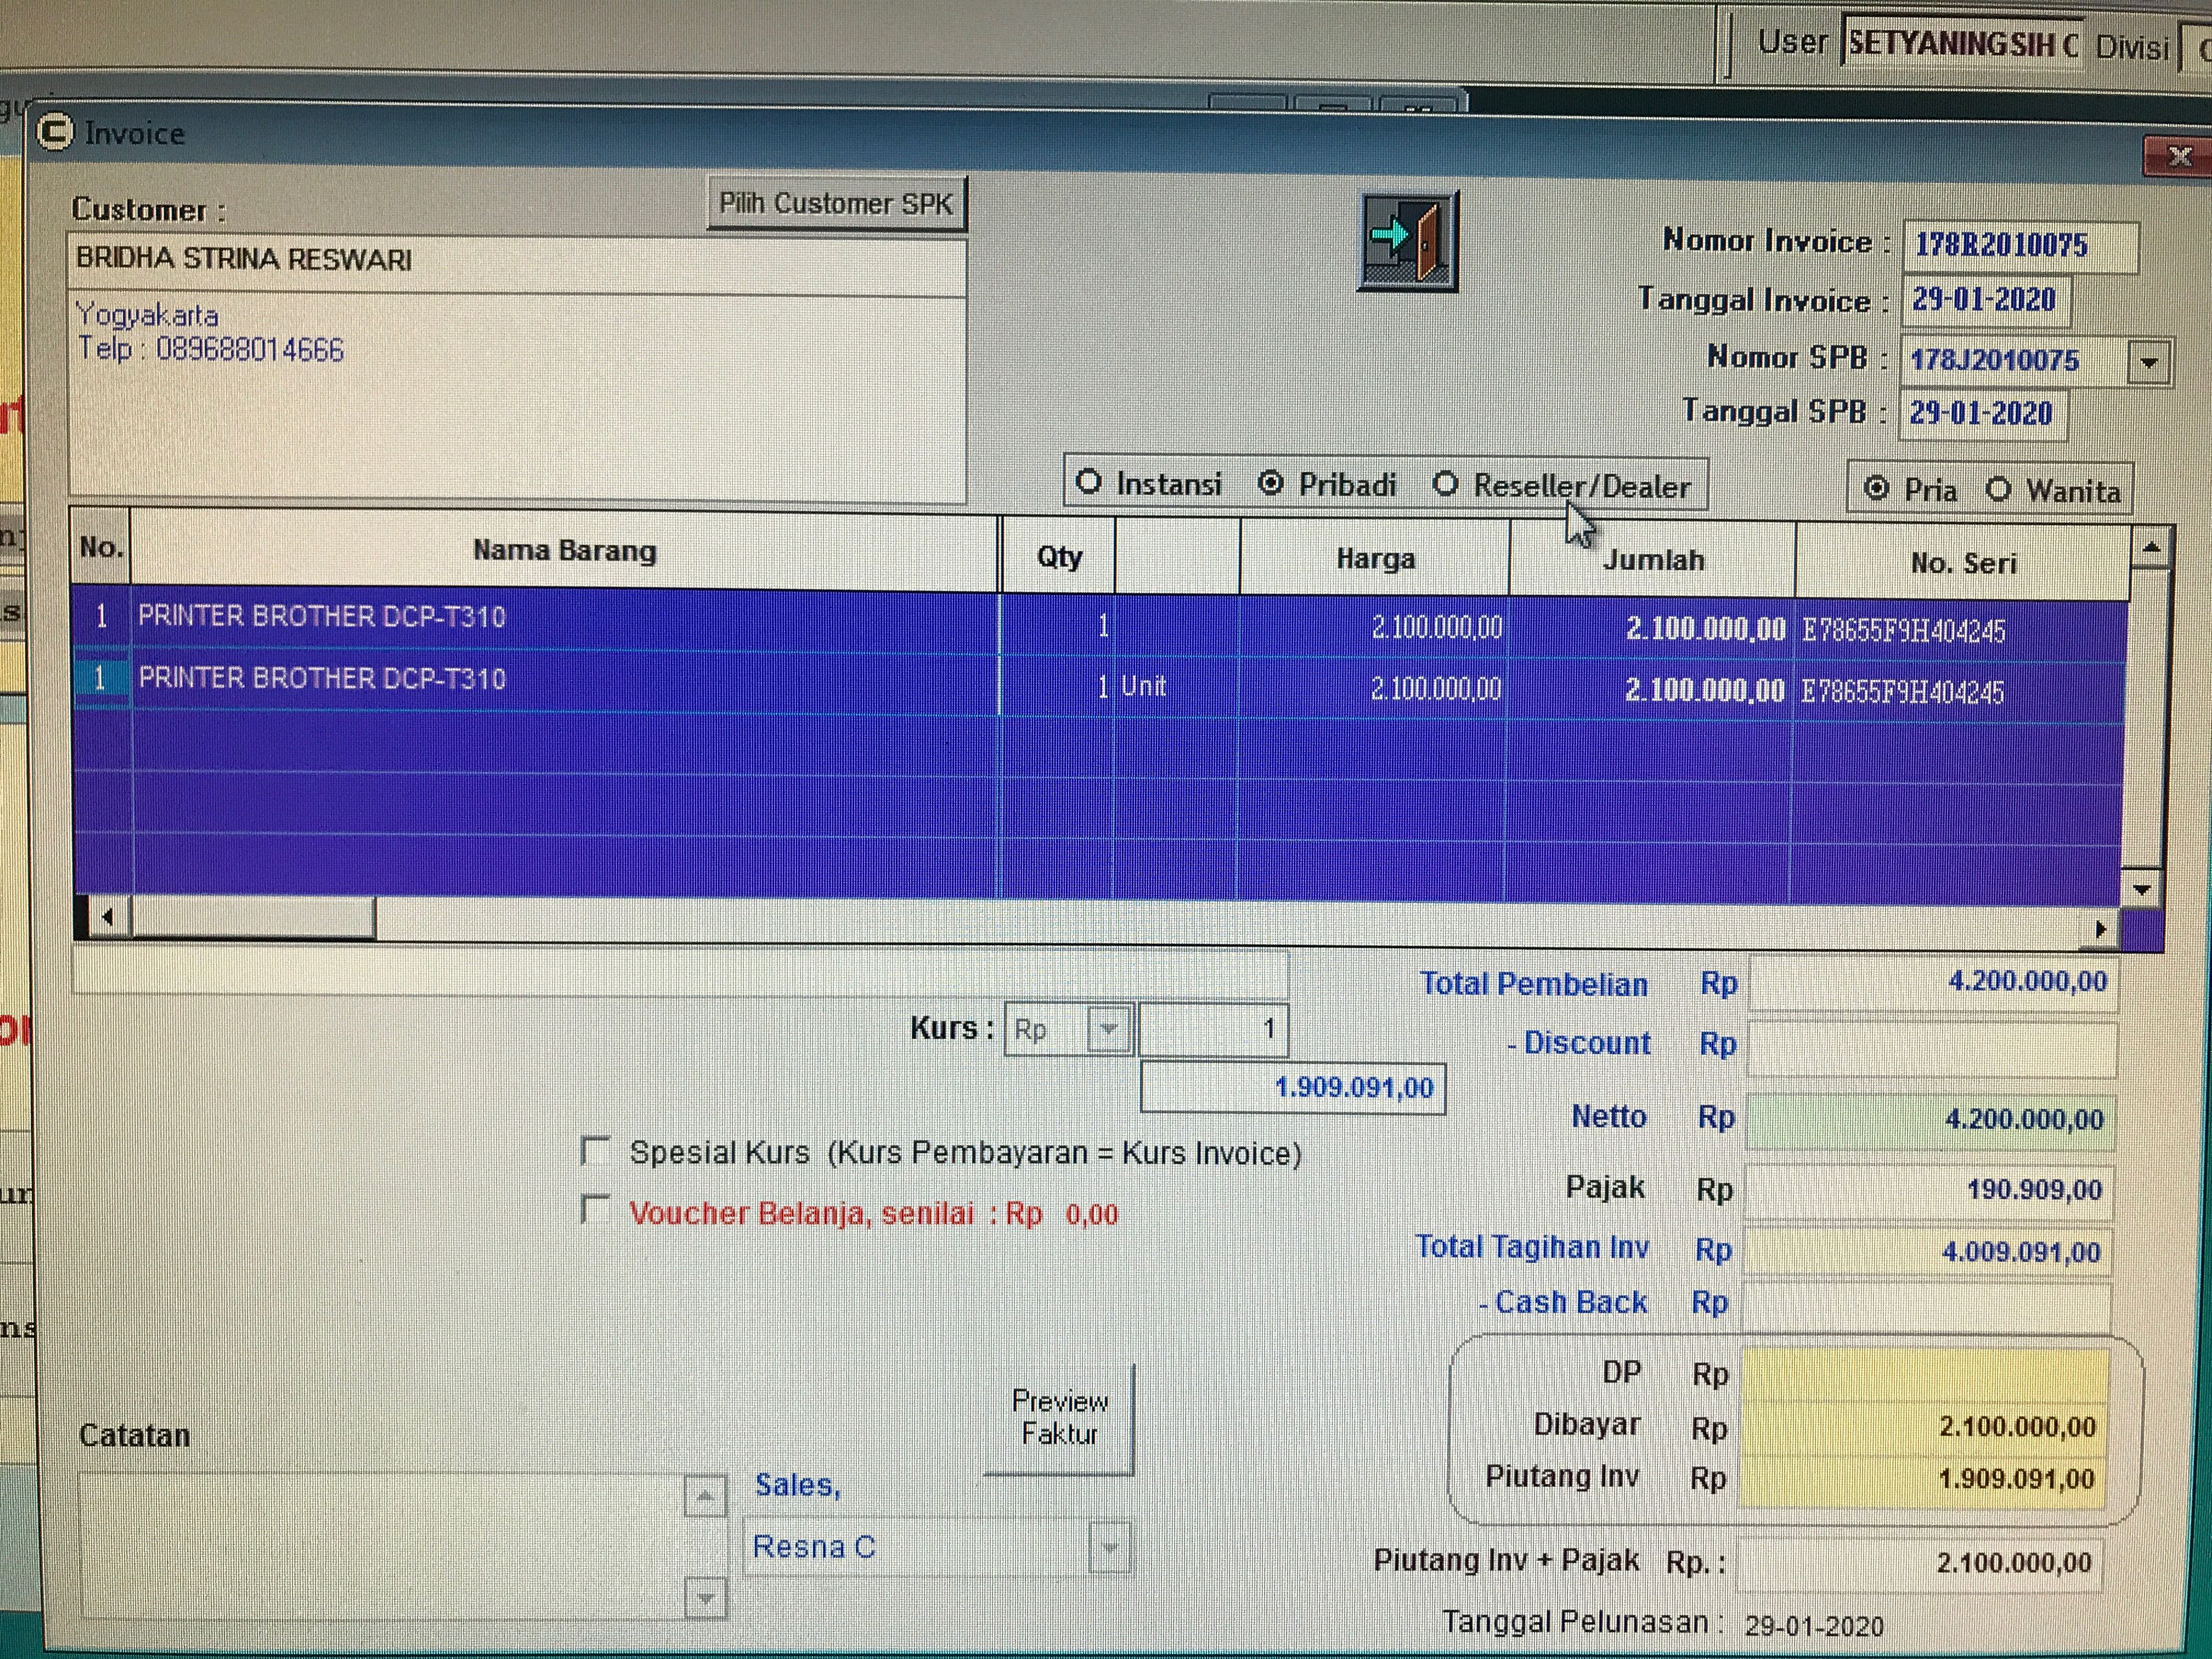Viewport: 2212px width, 1659px height.
Task: Open the Sales person dropdown
Action: pyautogui.click(x=1109, y=1548)
